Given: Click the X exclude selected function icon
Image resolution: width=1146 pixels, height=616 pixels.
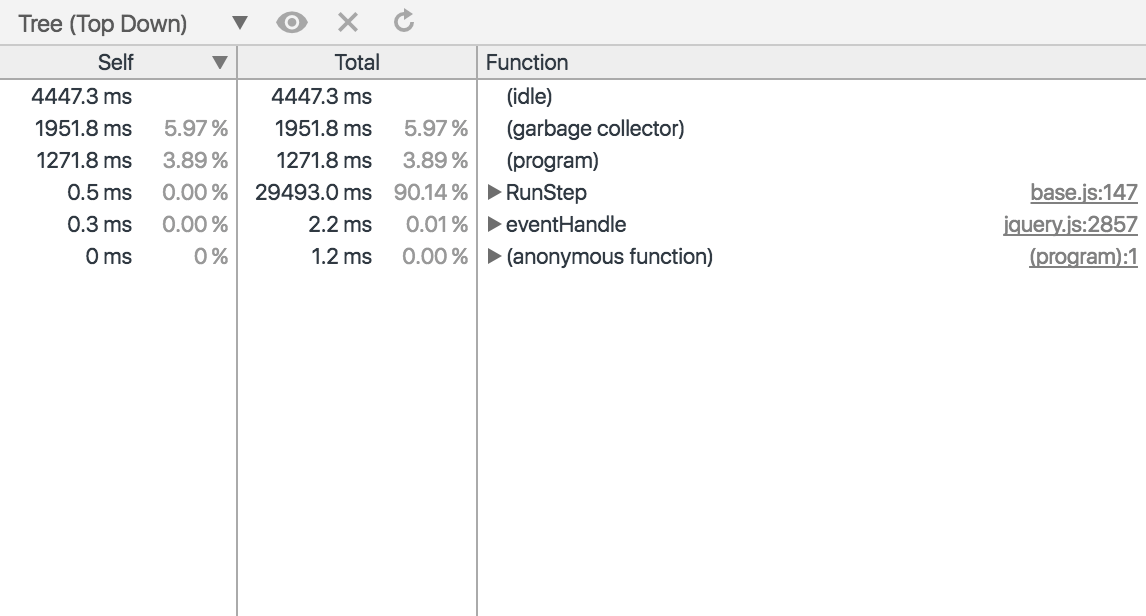Looking at the screenshot, I should [348, 22].
